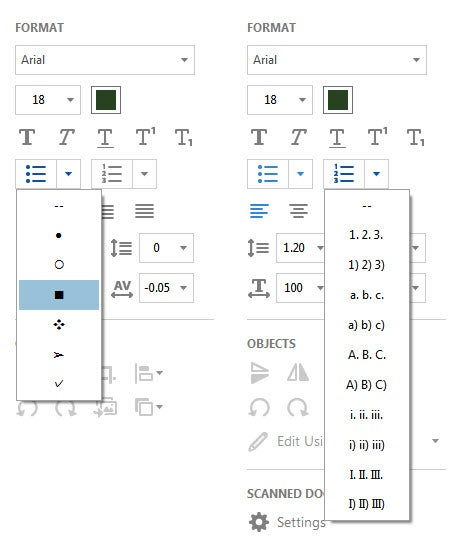Apply Subscript in left Format panel

(184, 138)
